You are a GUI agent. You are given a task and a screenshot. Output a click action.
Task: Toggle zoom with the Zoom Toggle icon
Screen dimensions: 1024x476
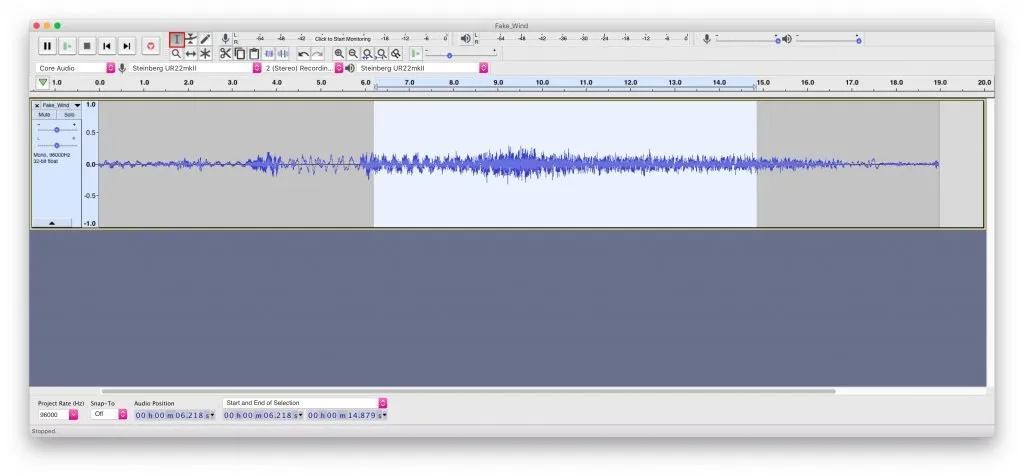tap(396, 54)
